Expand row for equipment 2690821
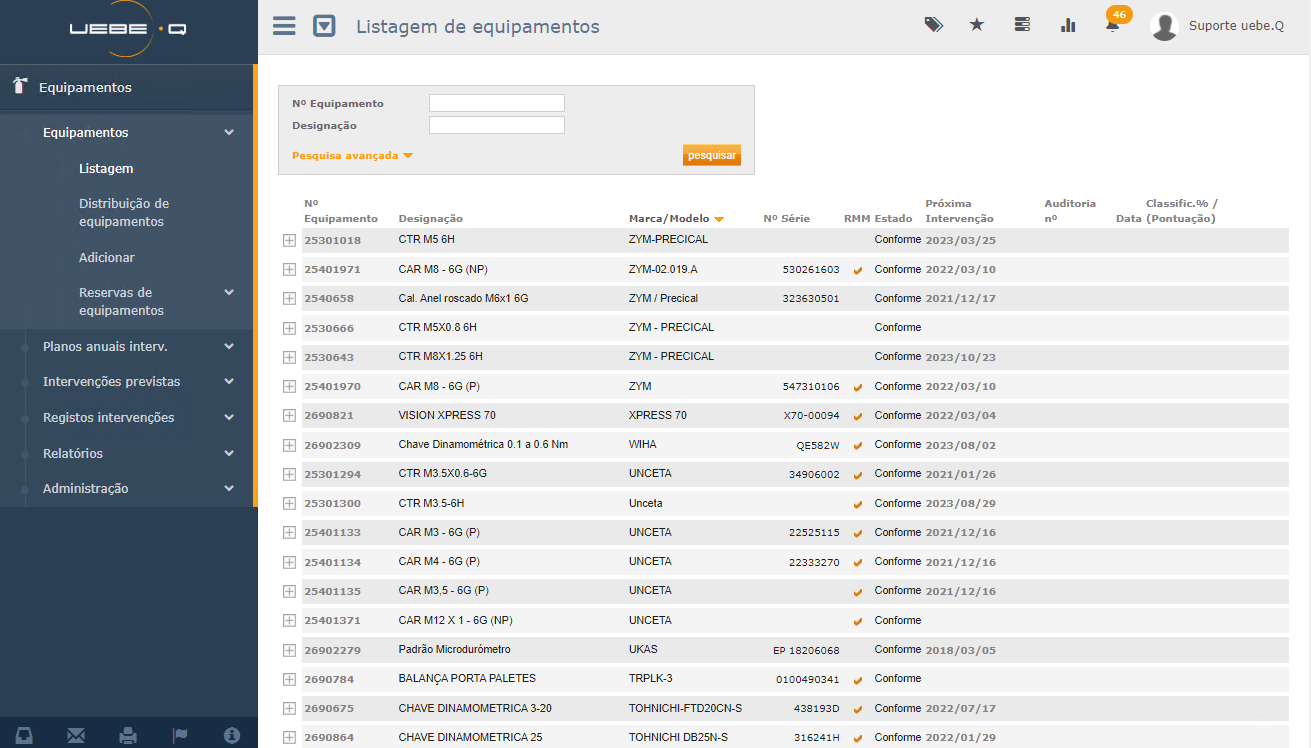This screenshot has width=1311, height=748. 289,415
